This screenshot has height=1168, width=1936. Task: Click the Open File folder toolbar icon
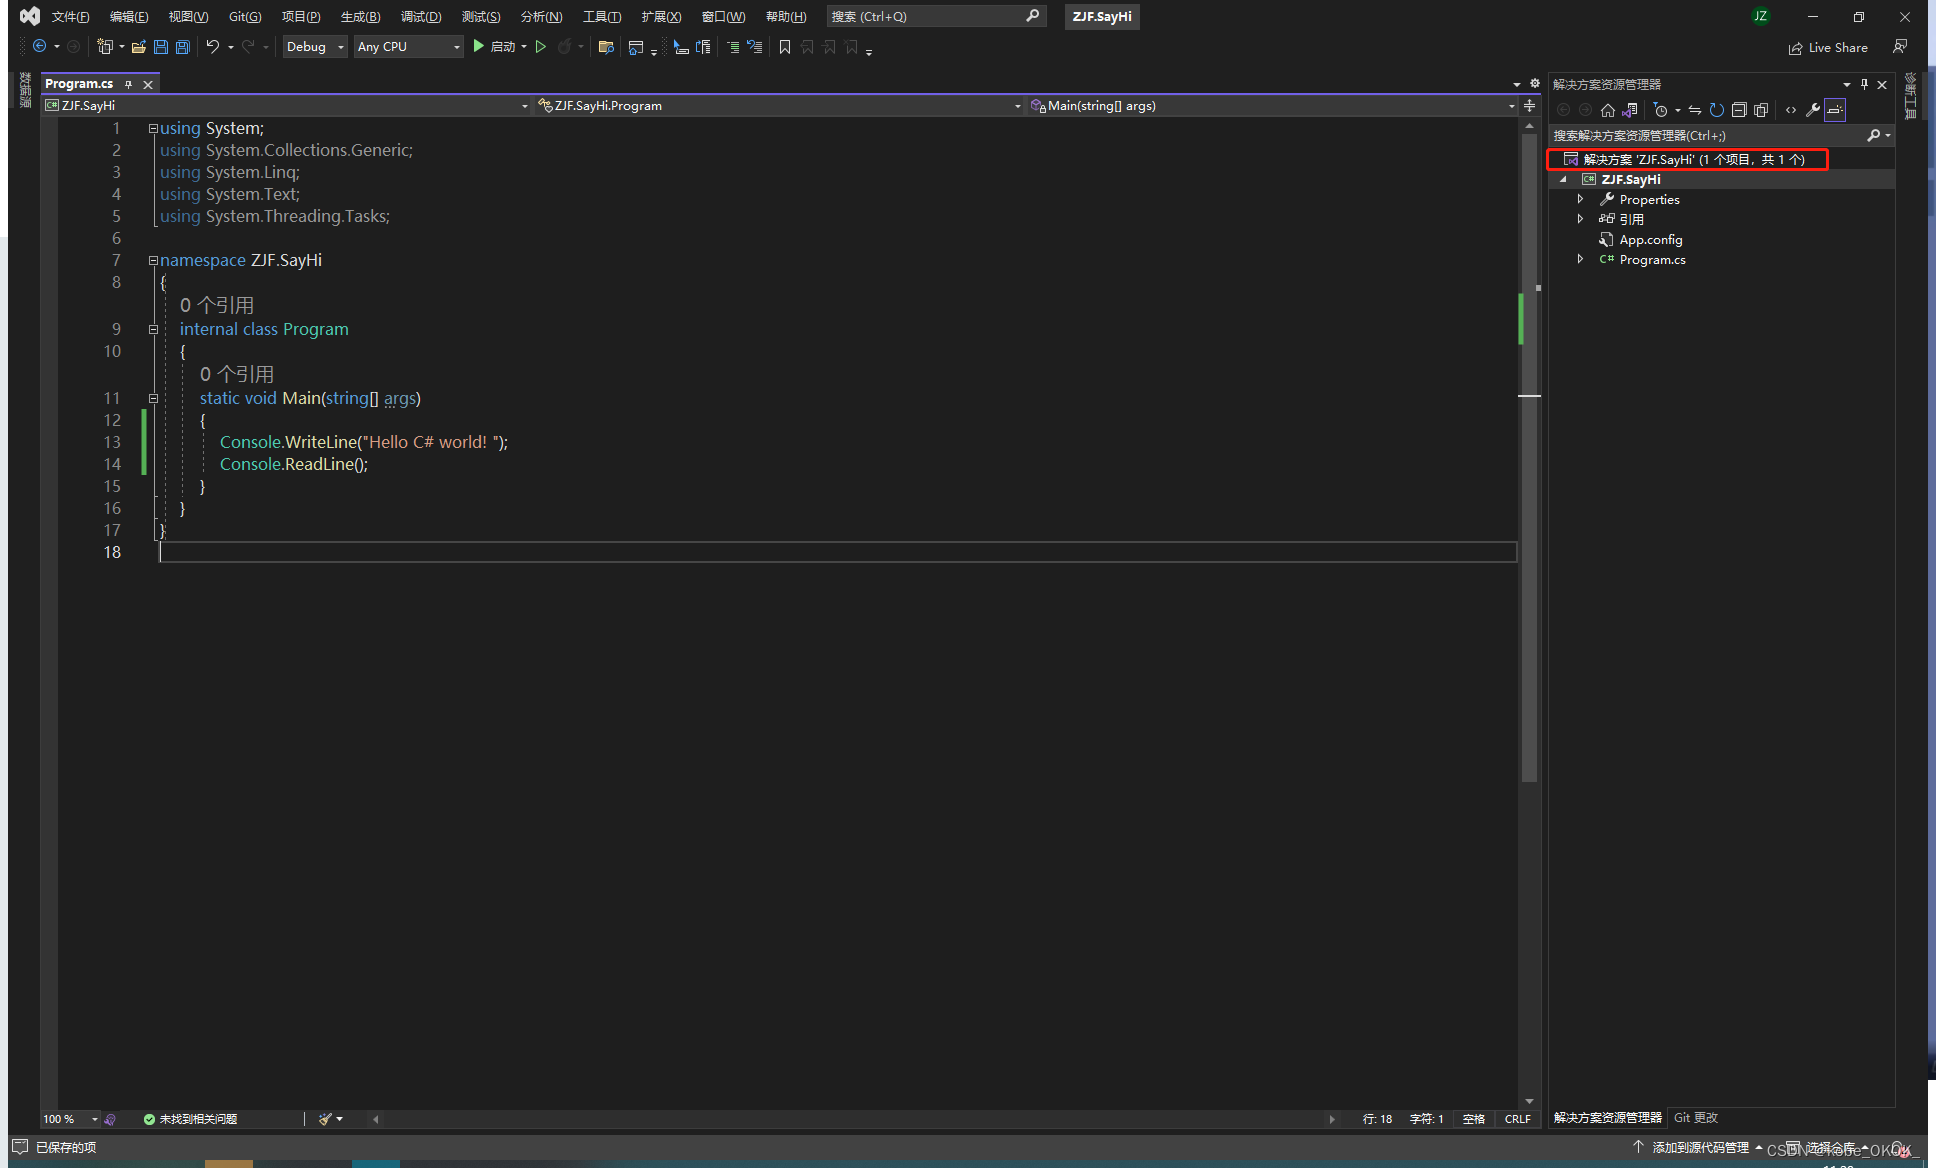(139, 47)
